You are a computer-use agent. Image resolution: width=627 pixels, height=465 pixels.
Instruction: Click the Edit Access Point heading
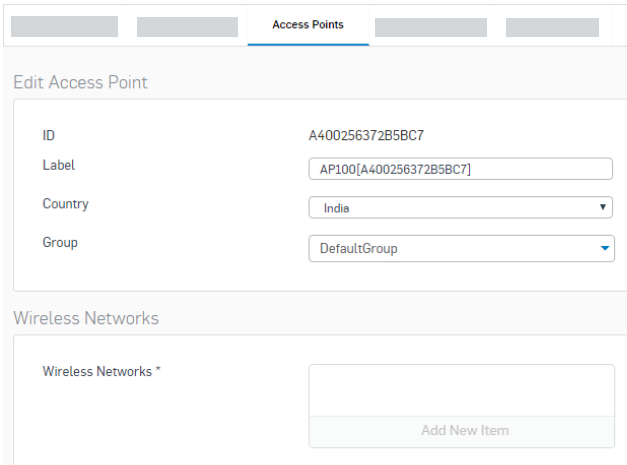[80, 82]
